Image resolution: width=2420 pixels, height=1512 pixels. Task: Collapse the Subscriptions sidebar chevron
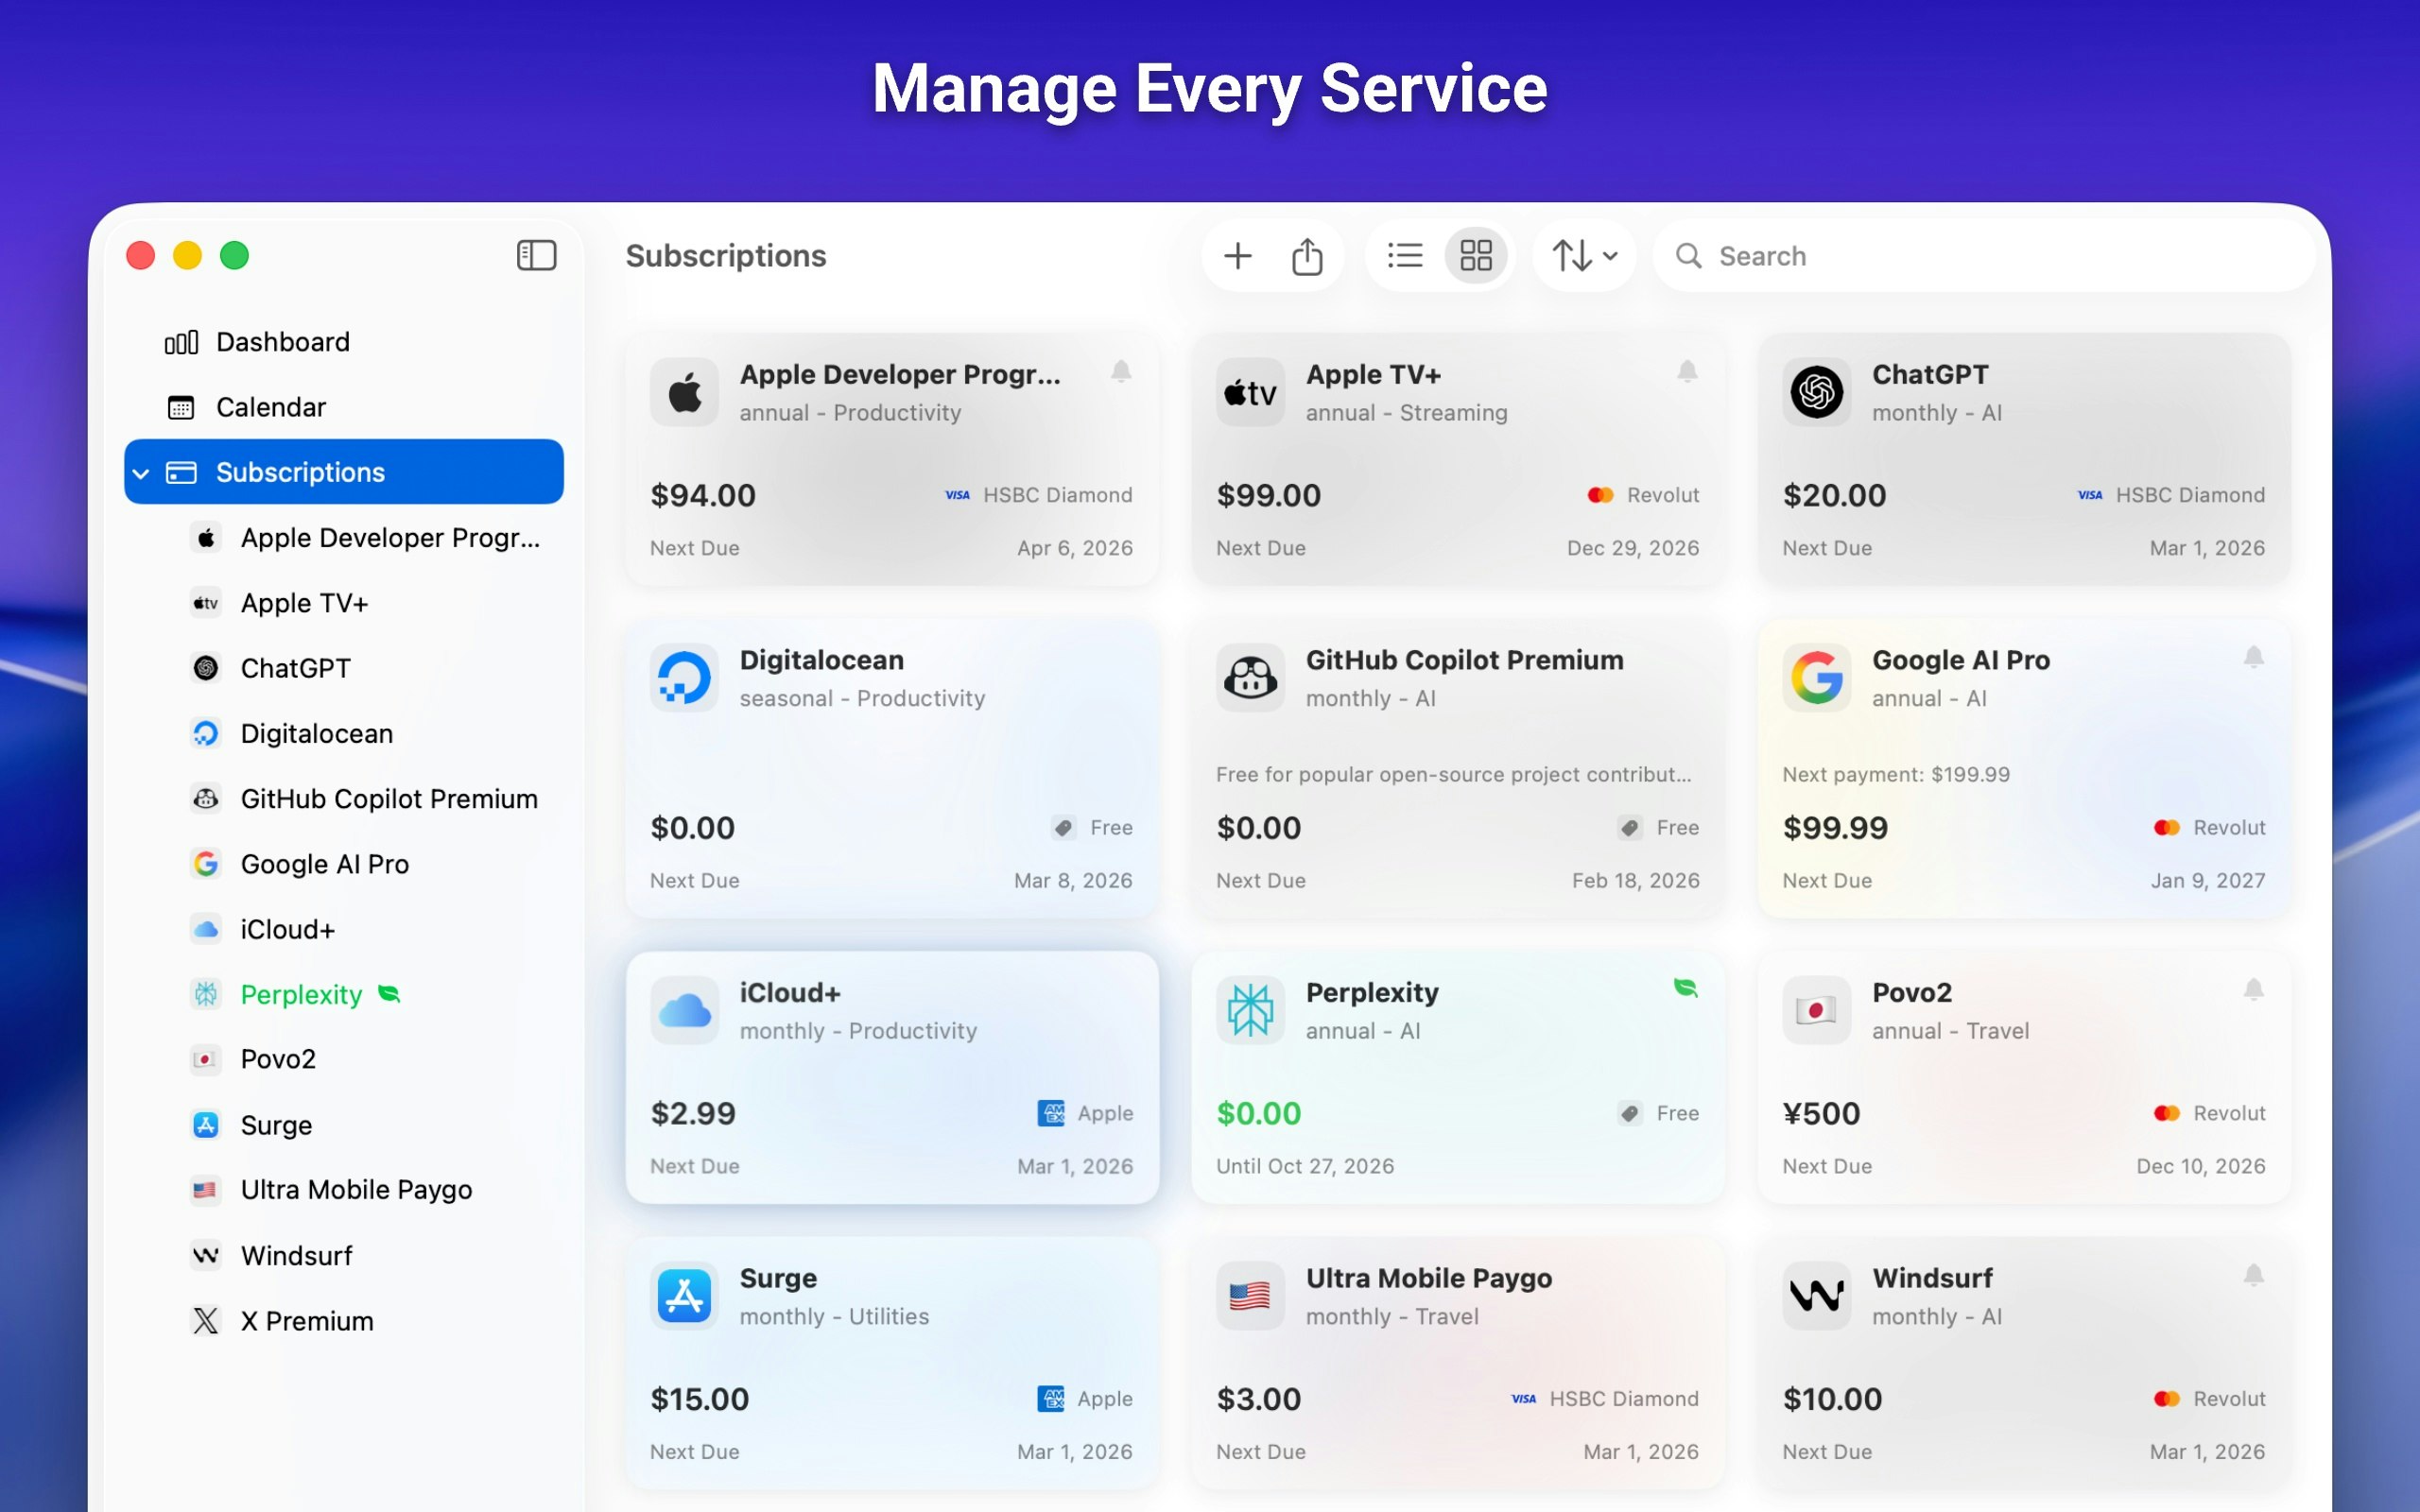click(x=141, y=473)
